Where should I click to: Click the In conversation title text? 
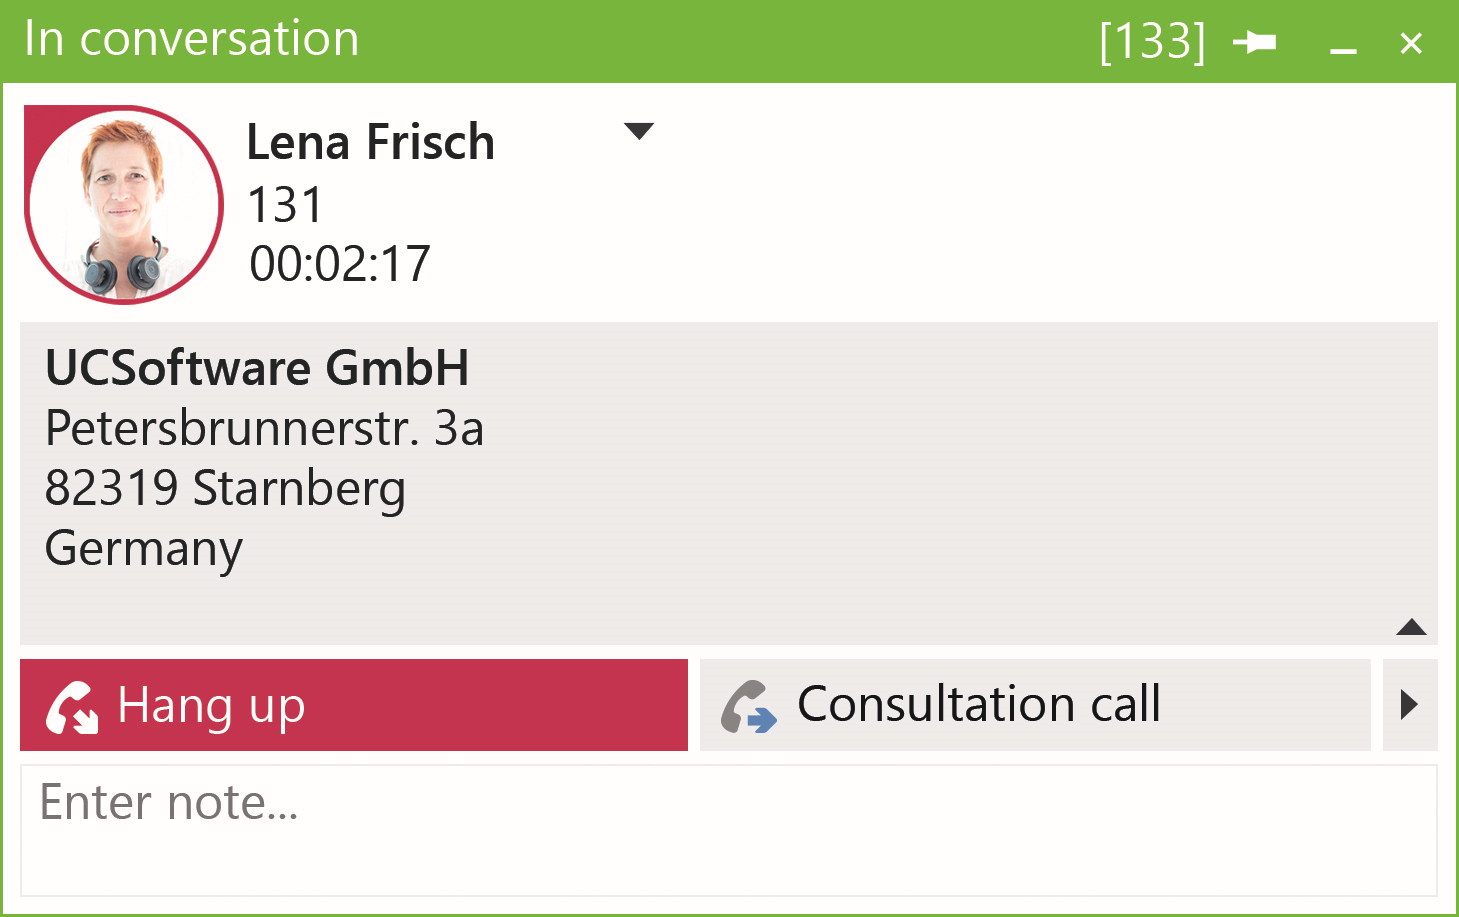point(191,39)
